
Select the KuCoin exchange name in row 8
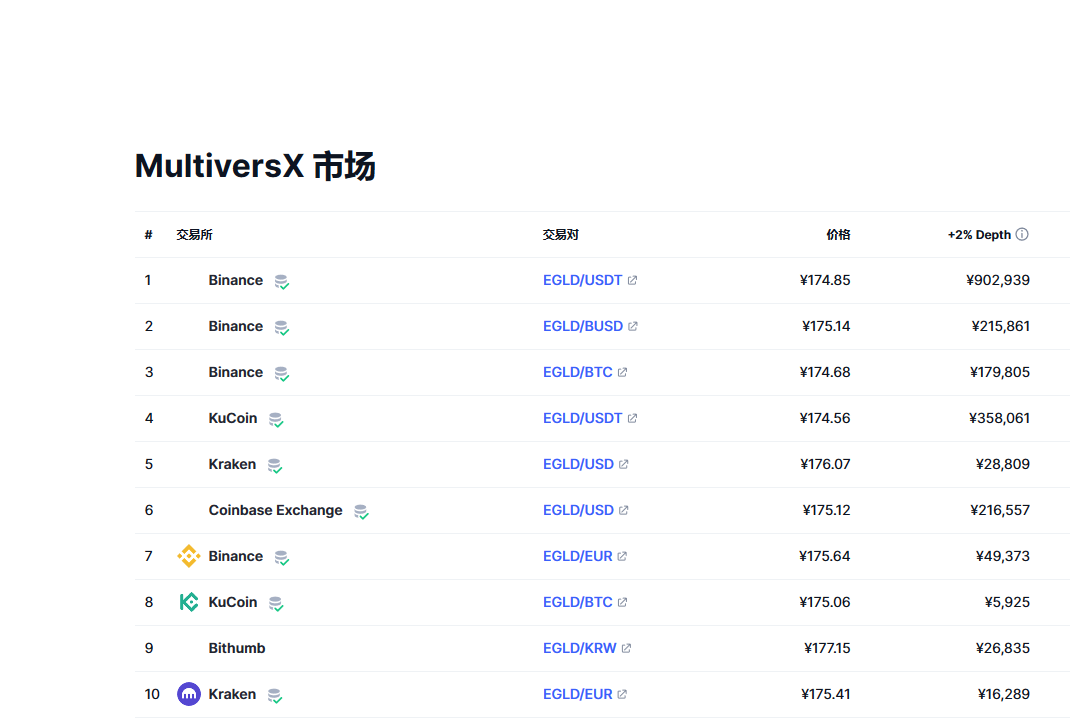tap(233, 602)
